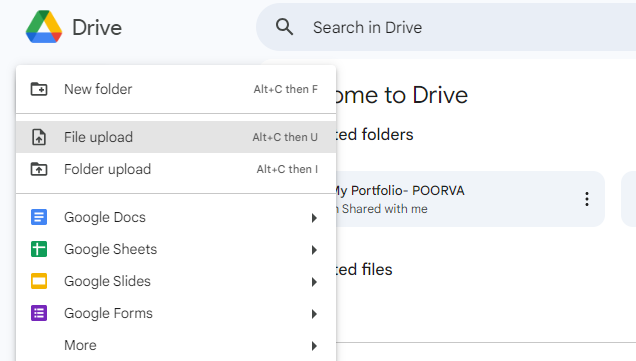Click the blue Google Docs icon
Viewport: 636px width, 361px height.
click(x=39, y=217)
